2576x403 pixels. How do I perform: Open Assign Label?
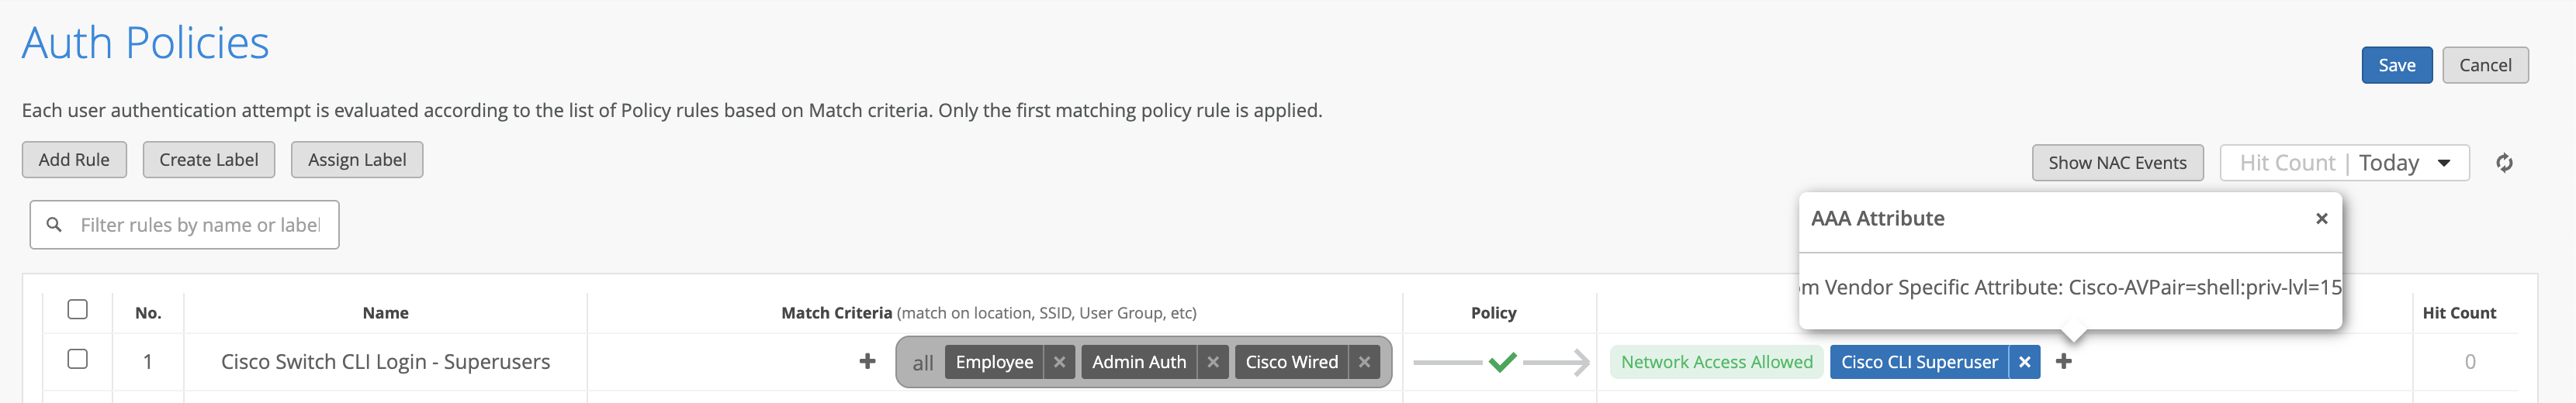tap(356, 160)
